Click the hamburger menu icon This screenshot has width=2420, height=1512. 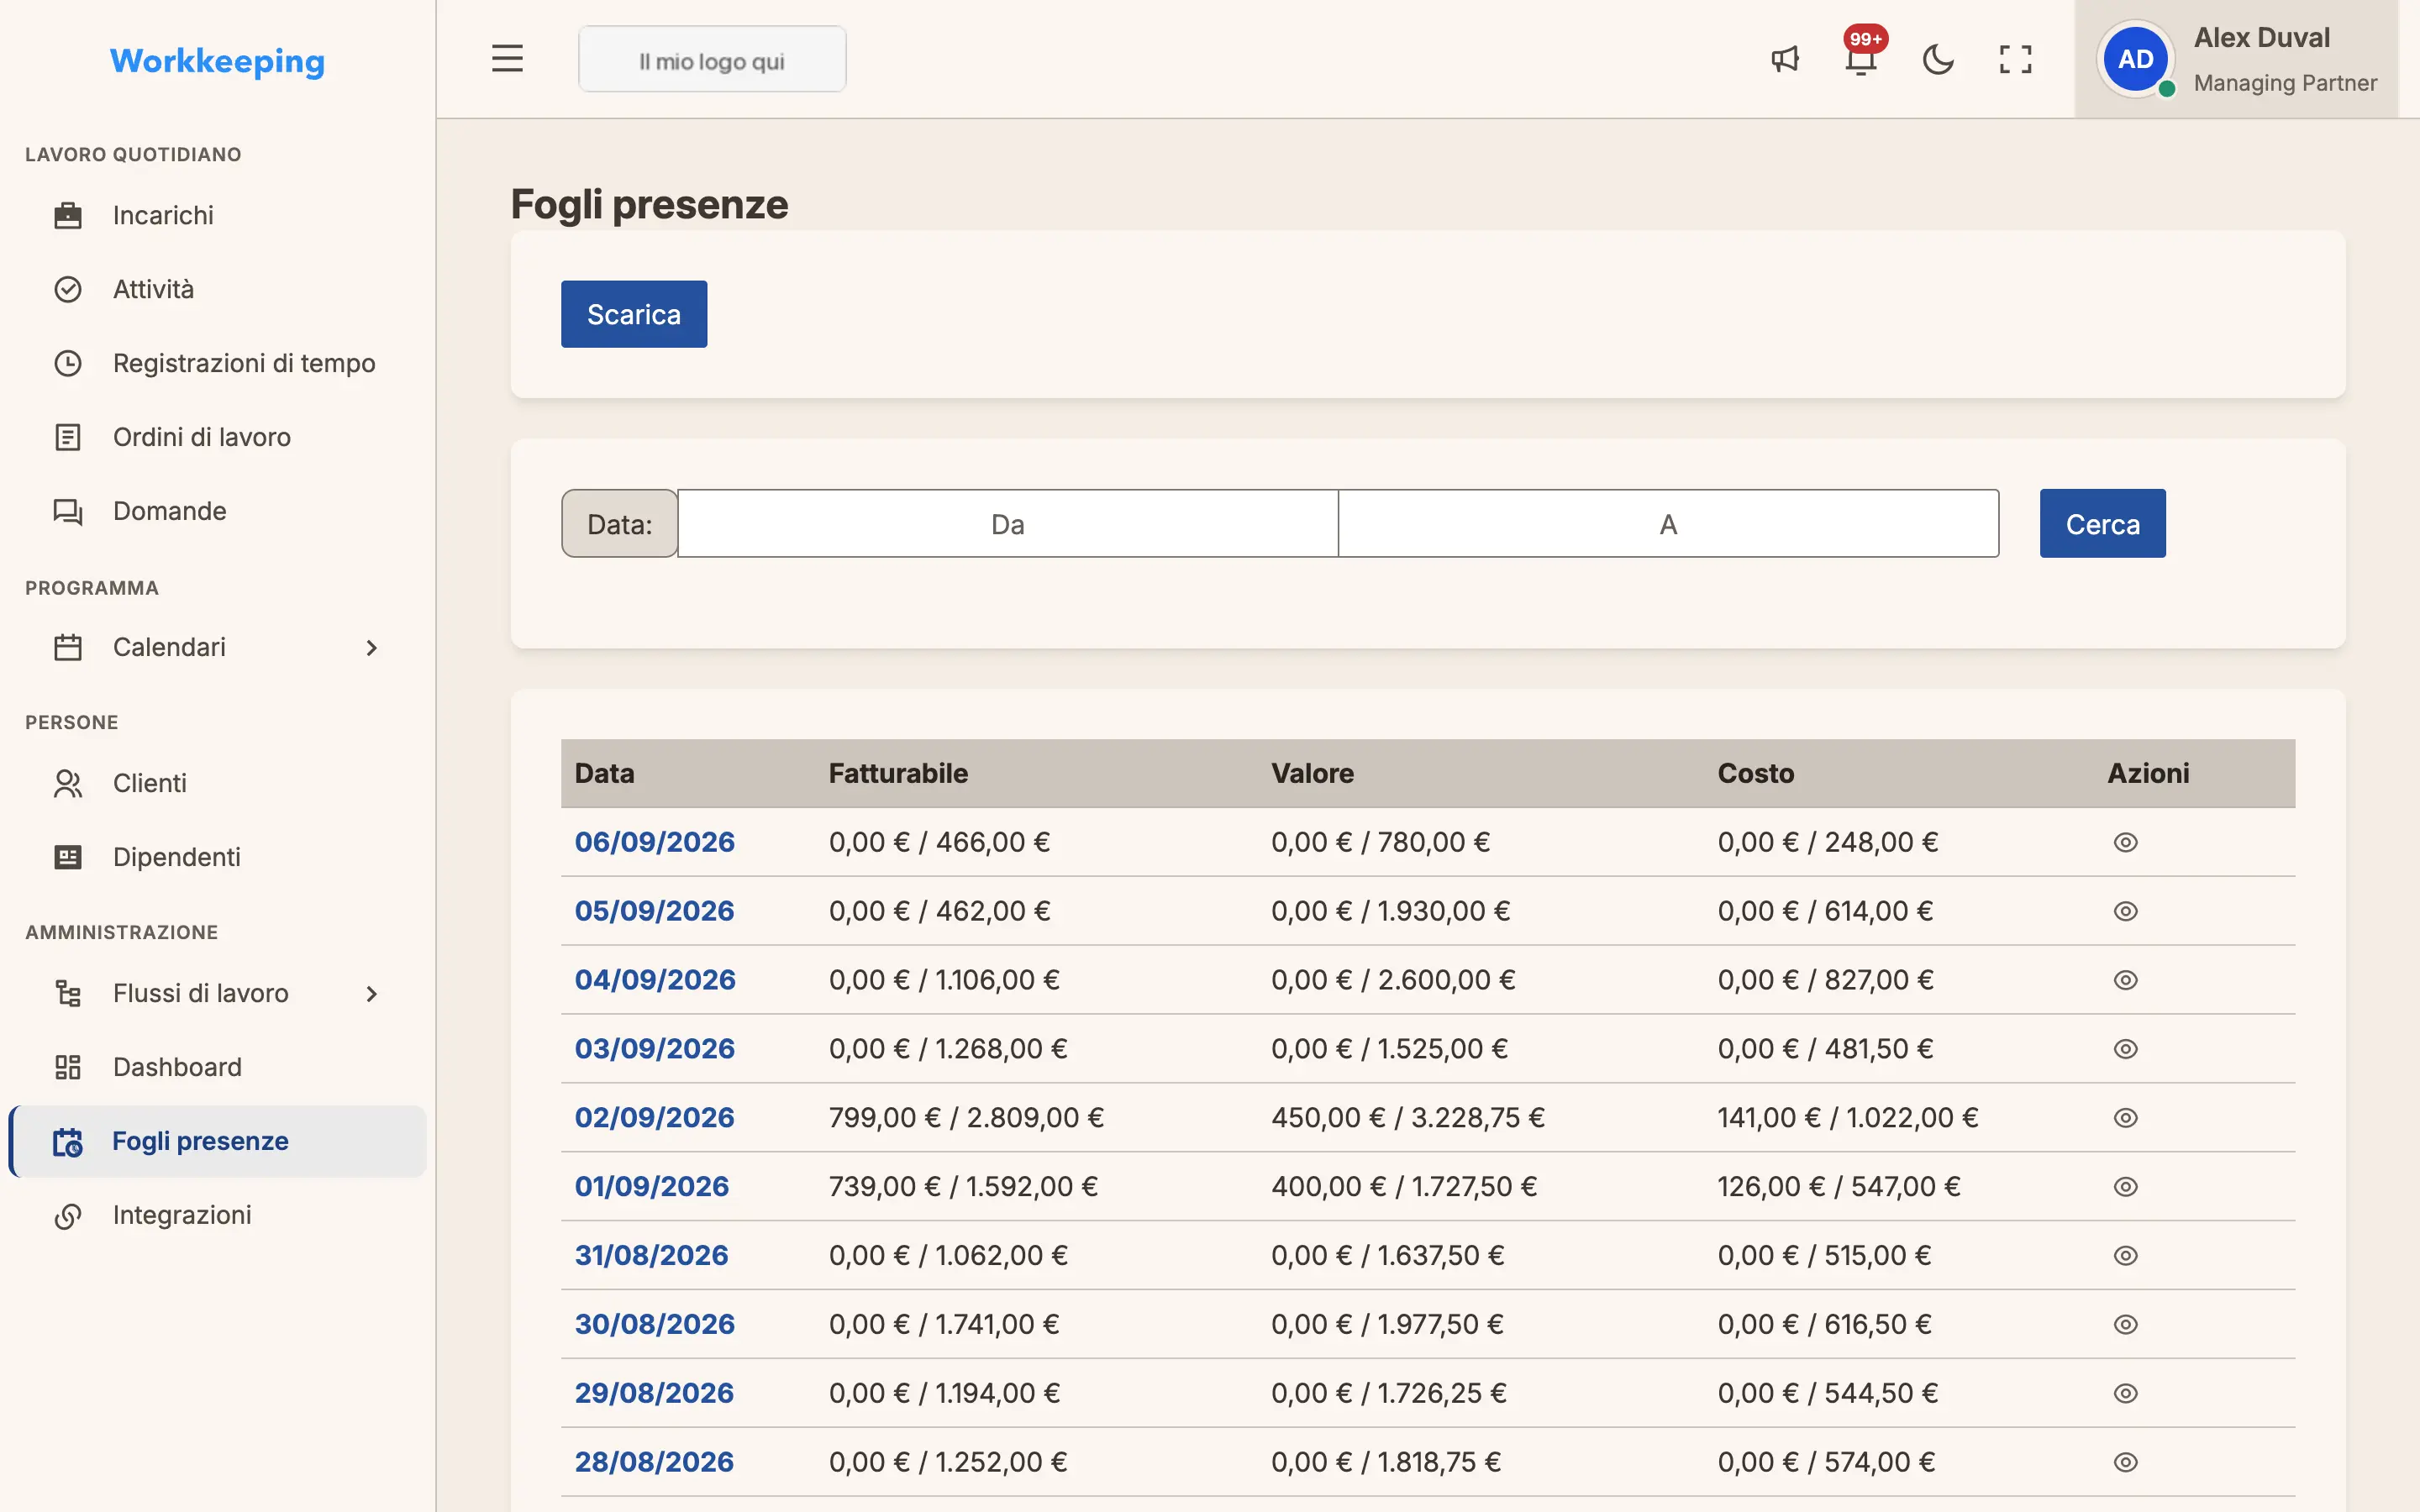[x=507, y=59]
